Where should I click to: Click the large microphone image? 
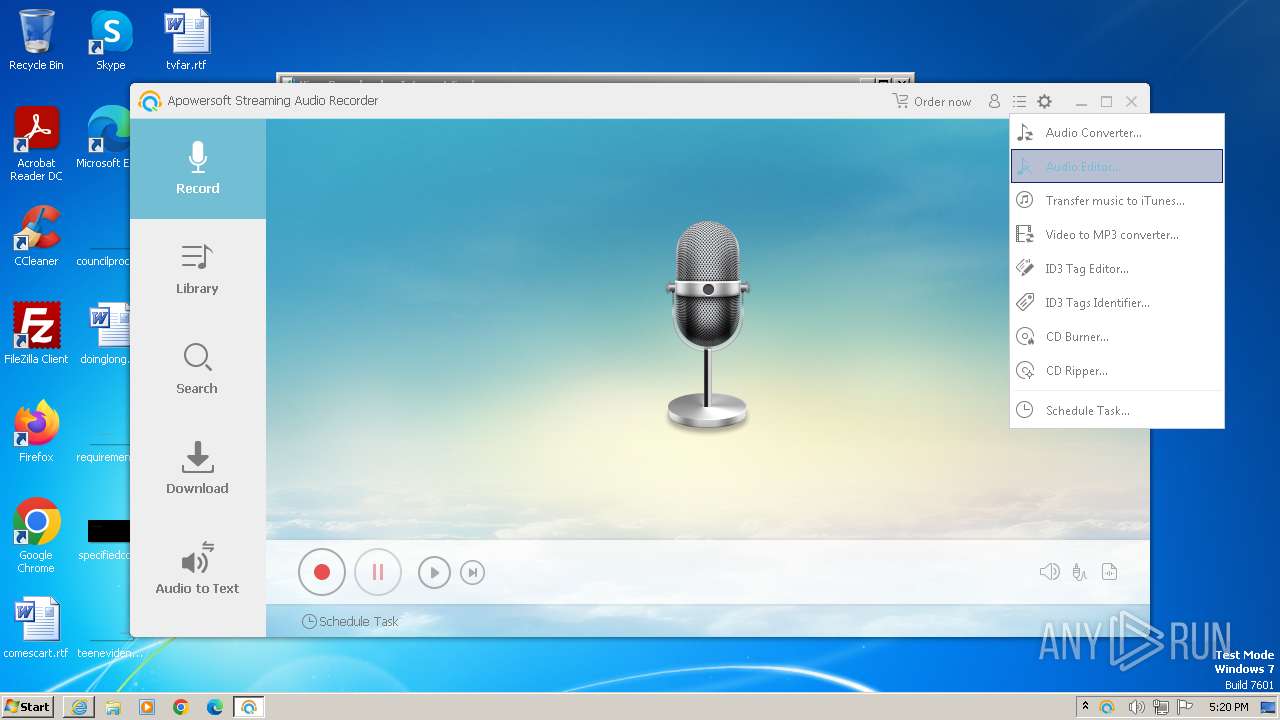tap(708, 325)
